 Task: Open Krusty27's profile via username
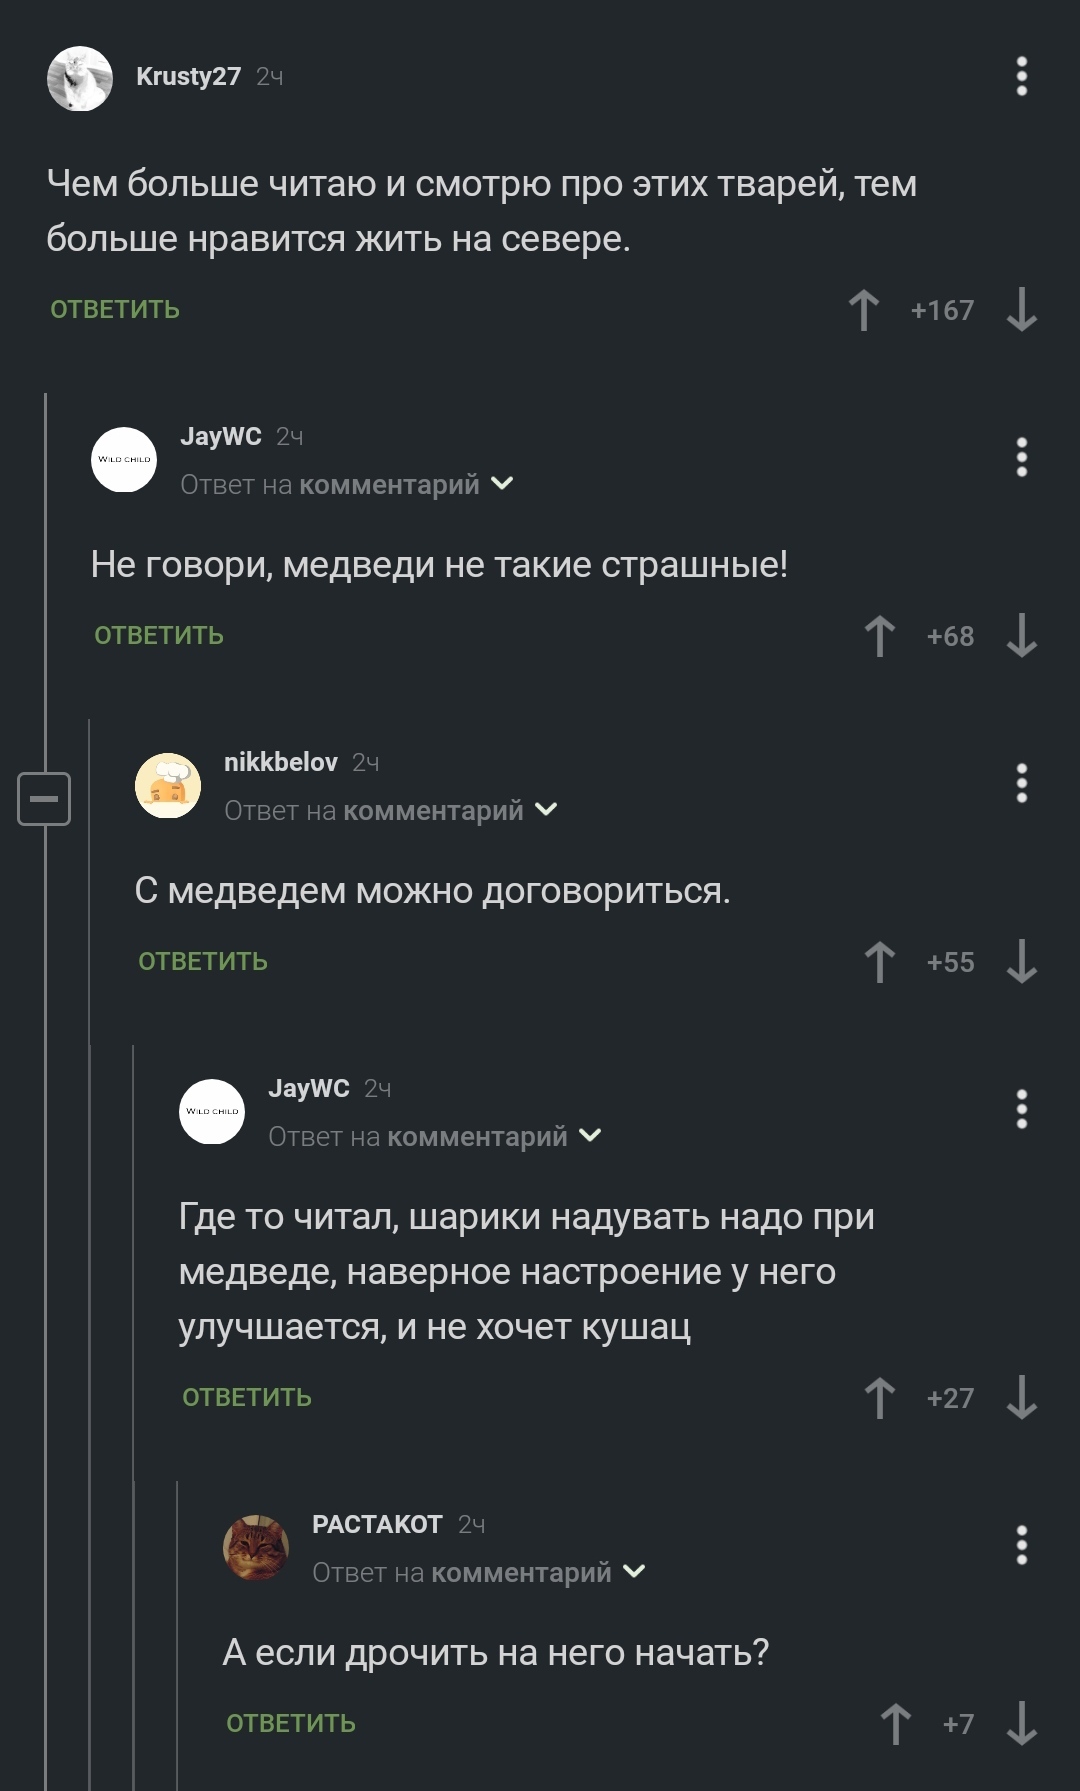pos(188,77)
